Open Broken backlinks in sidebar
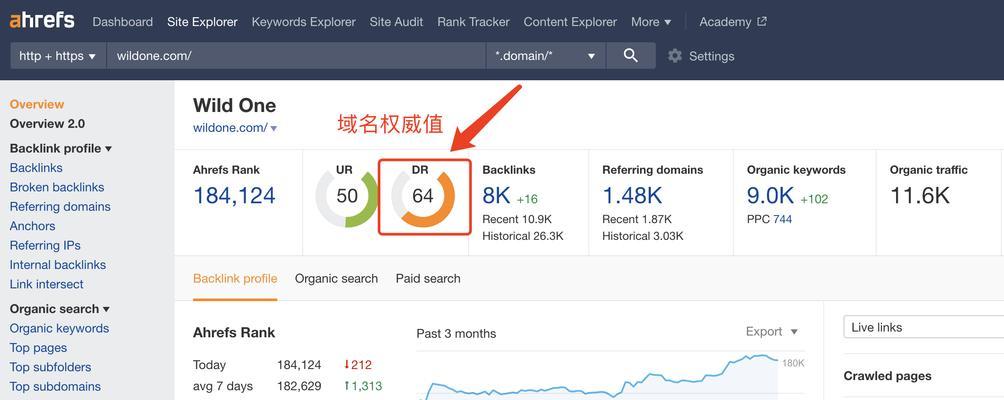The image size is (1004, 400). click(x=56, y=188)
